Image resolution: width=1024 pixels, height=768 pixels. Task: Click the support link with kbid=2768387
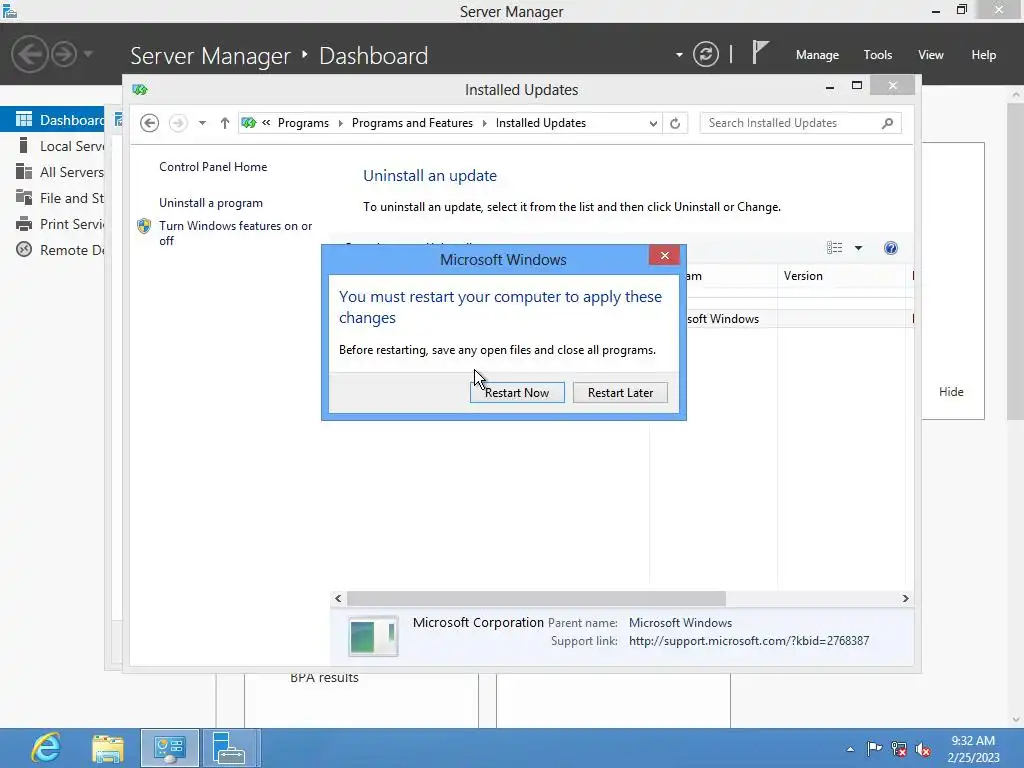(748, 641)
